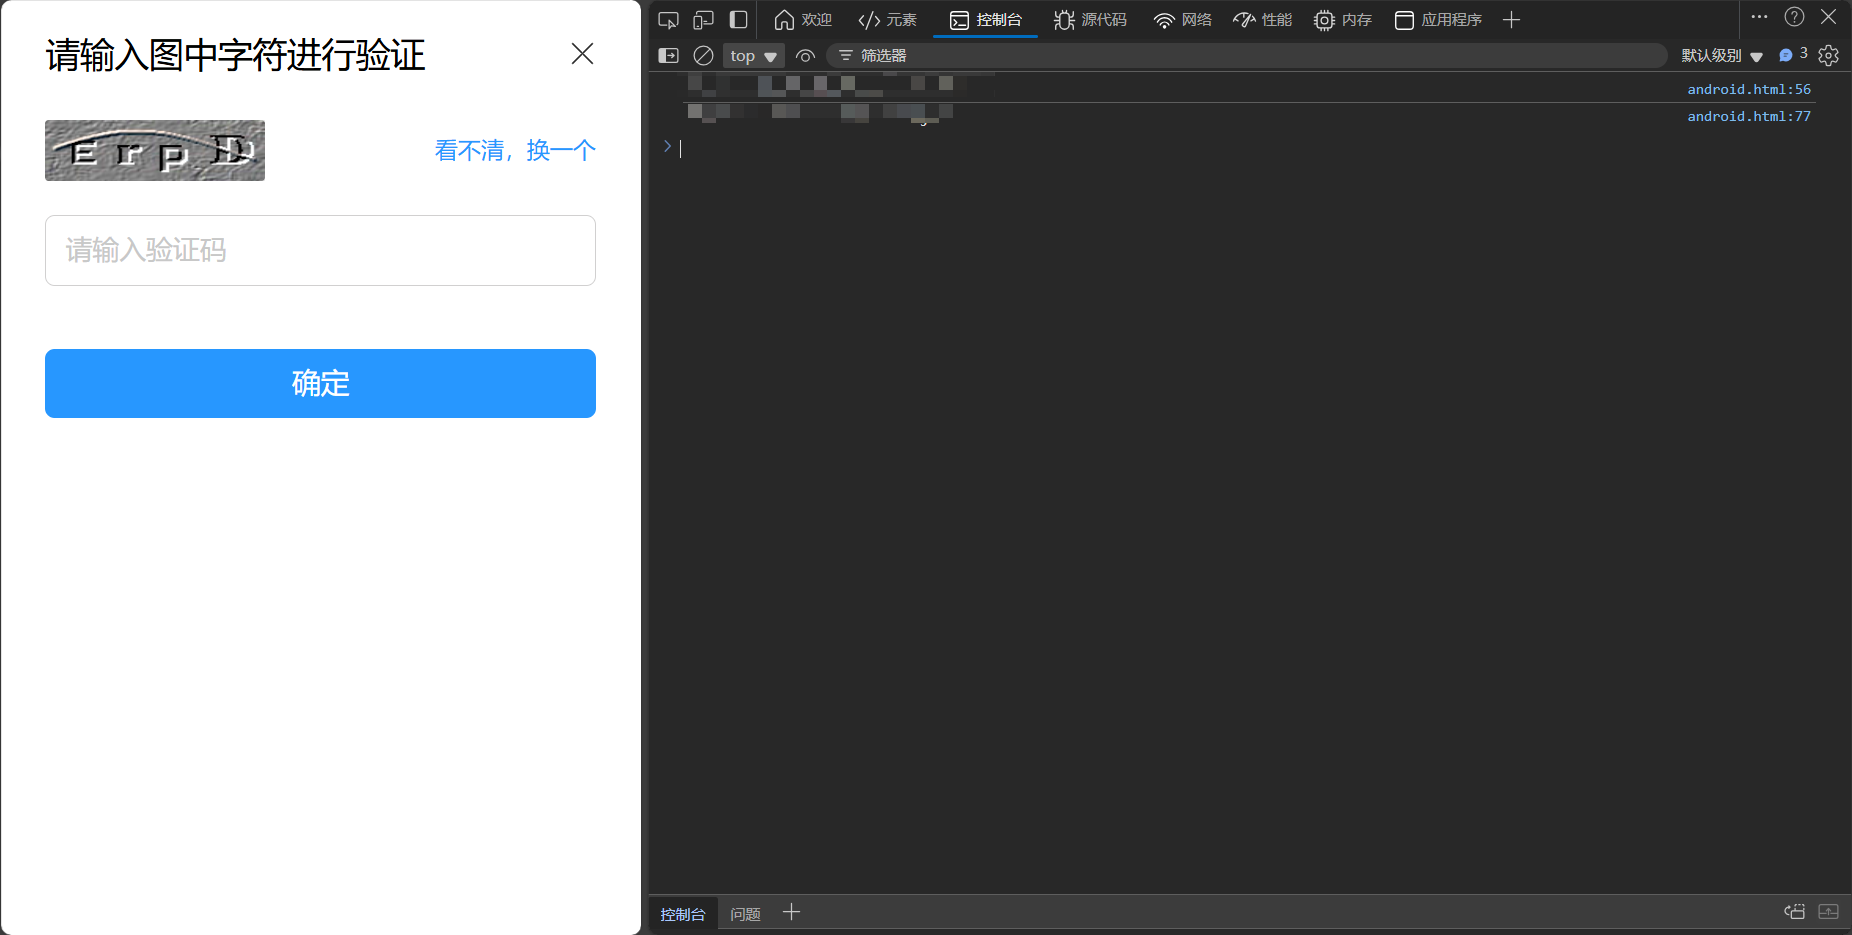Viewport: 1852px width, 935px height.
Task: Create a live expression with the eye icon
Action: 805,56
